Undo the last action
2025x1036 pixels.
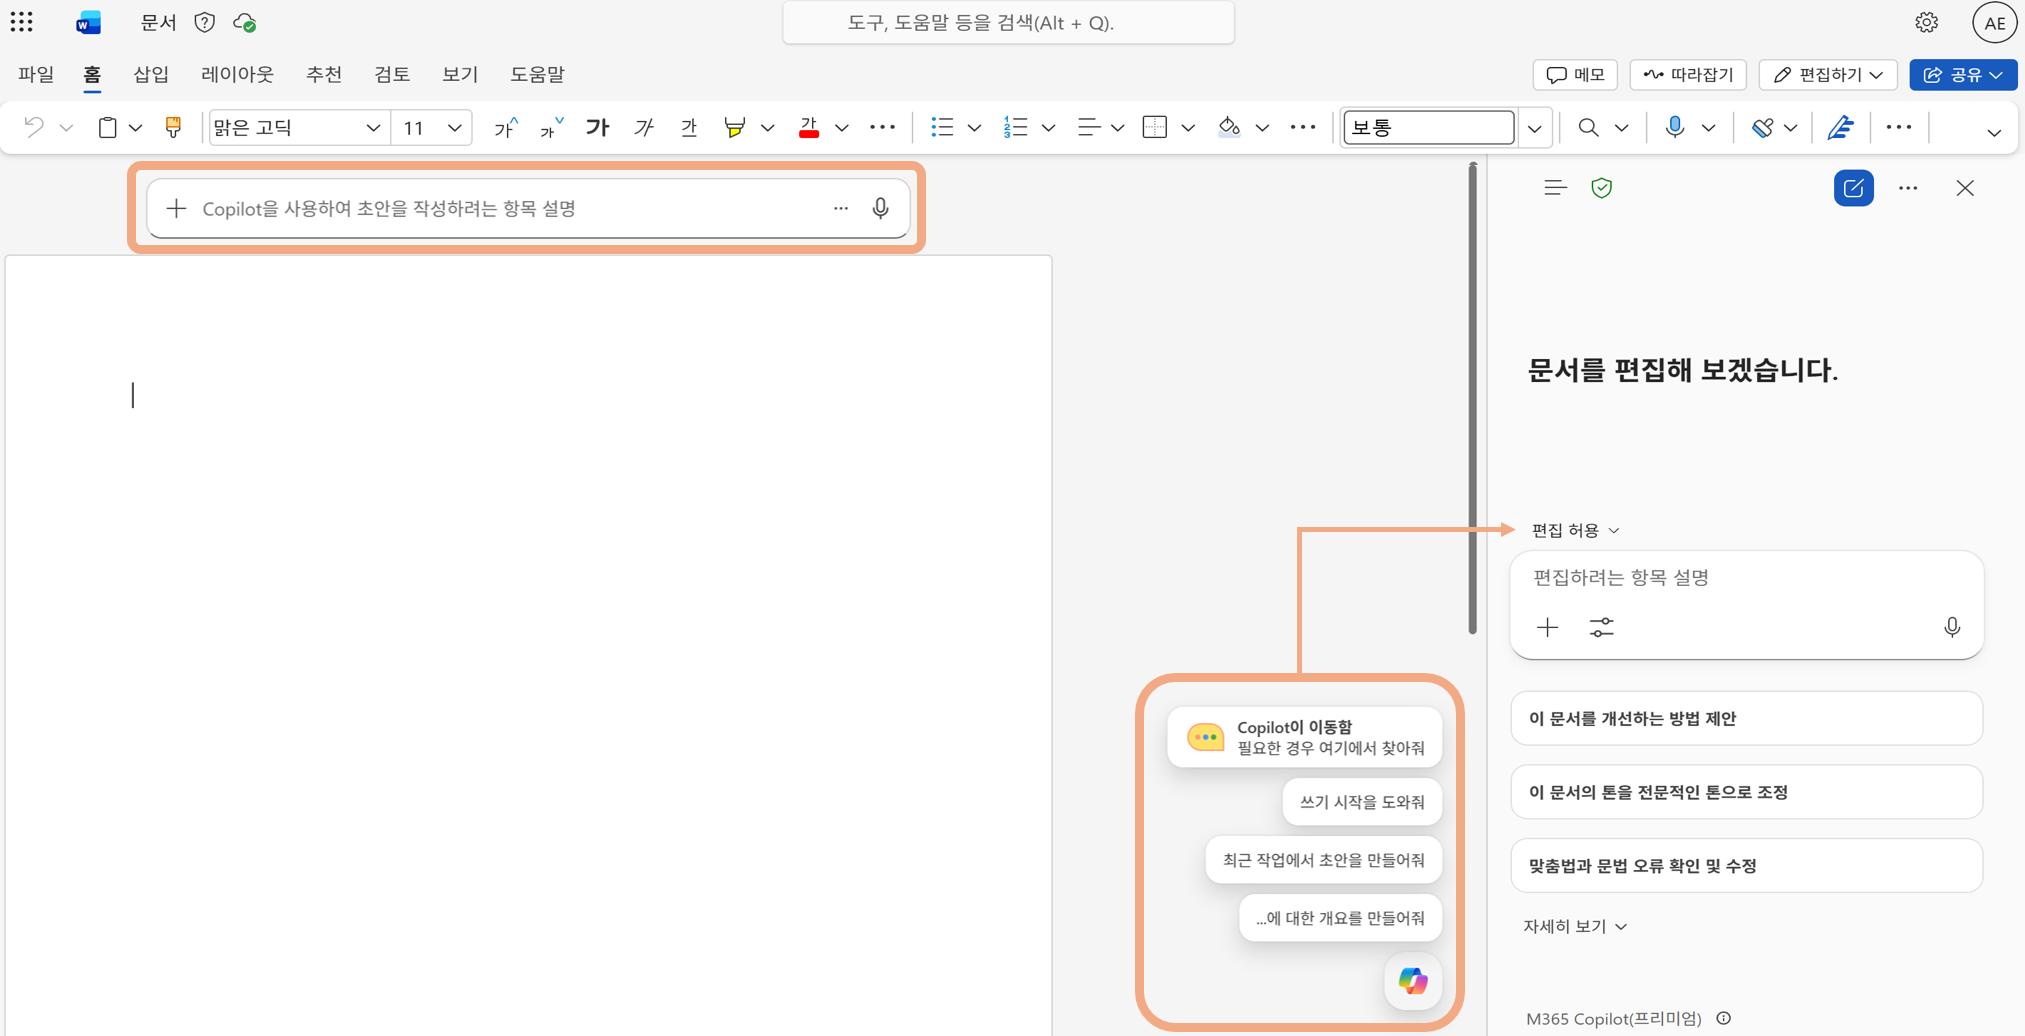(x=34, y=127)
